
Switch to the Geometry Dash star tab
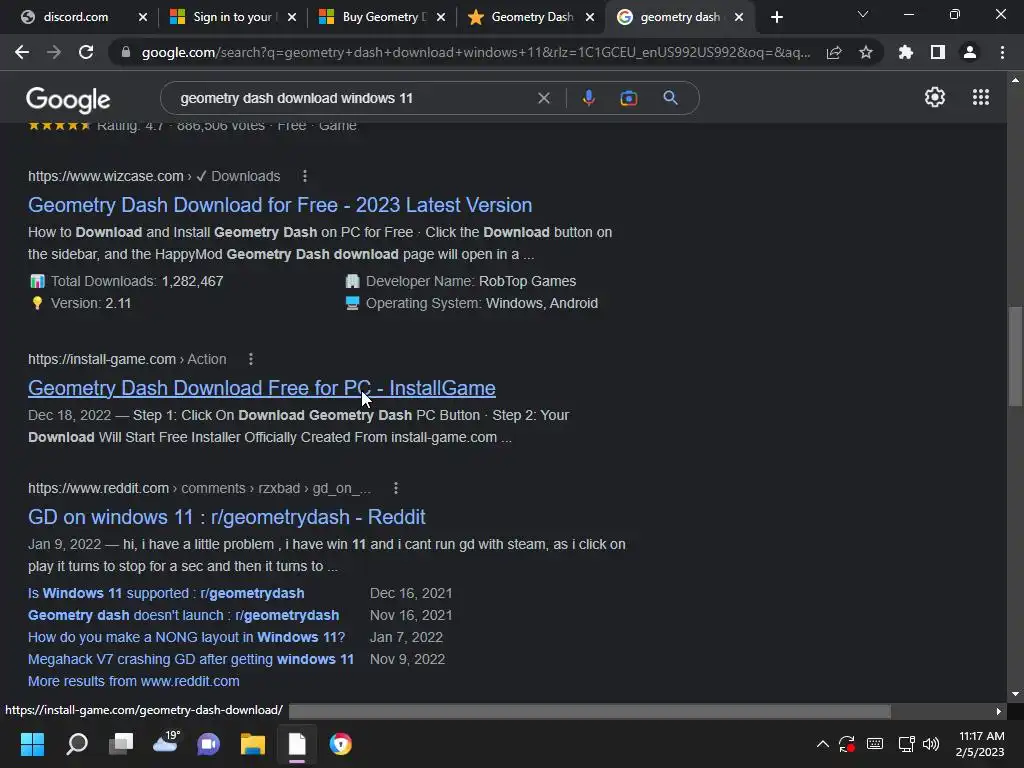(x=531, y=17)
